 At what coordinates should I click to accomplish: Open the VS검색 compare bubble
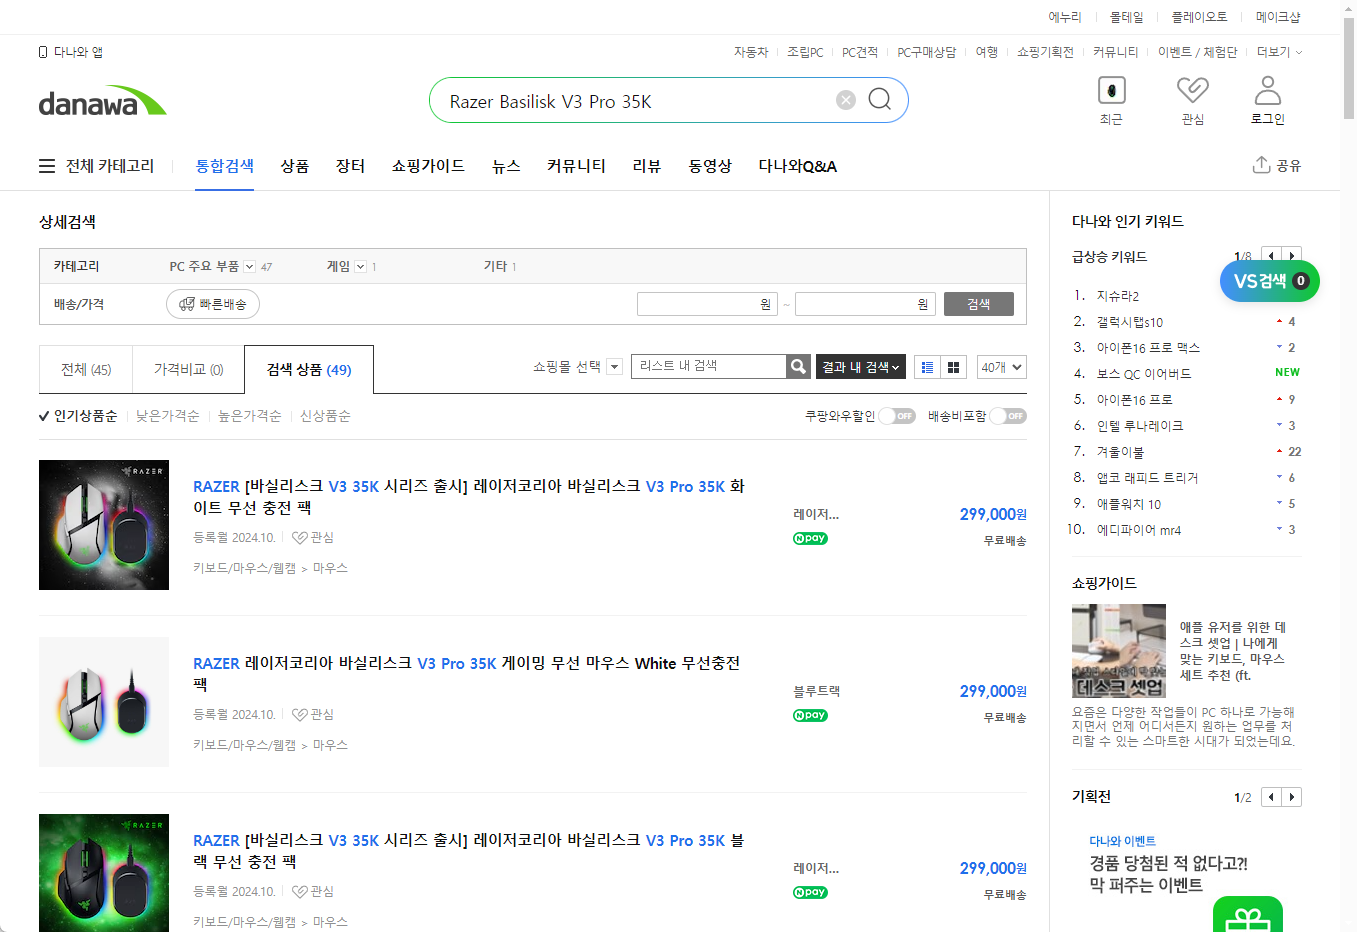(x=1270, y=281)
